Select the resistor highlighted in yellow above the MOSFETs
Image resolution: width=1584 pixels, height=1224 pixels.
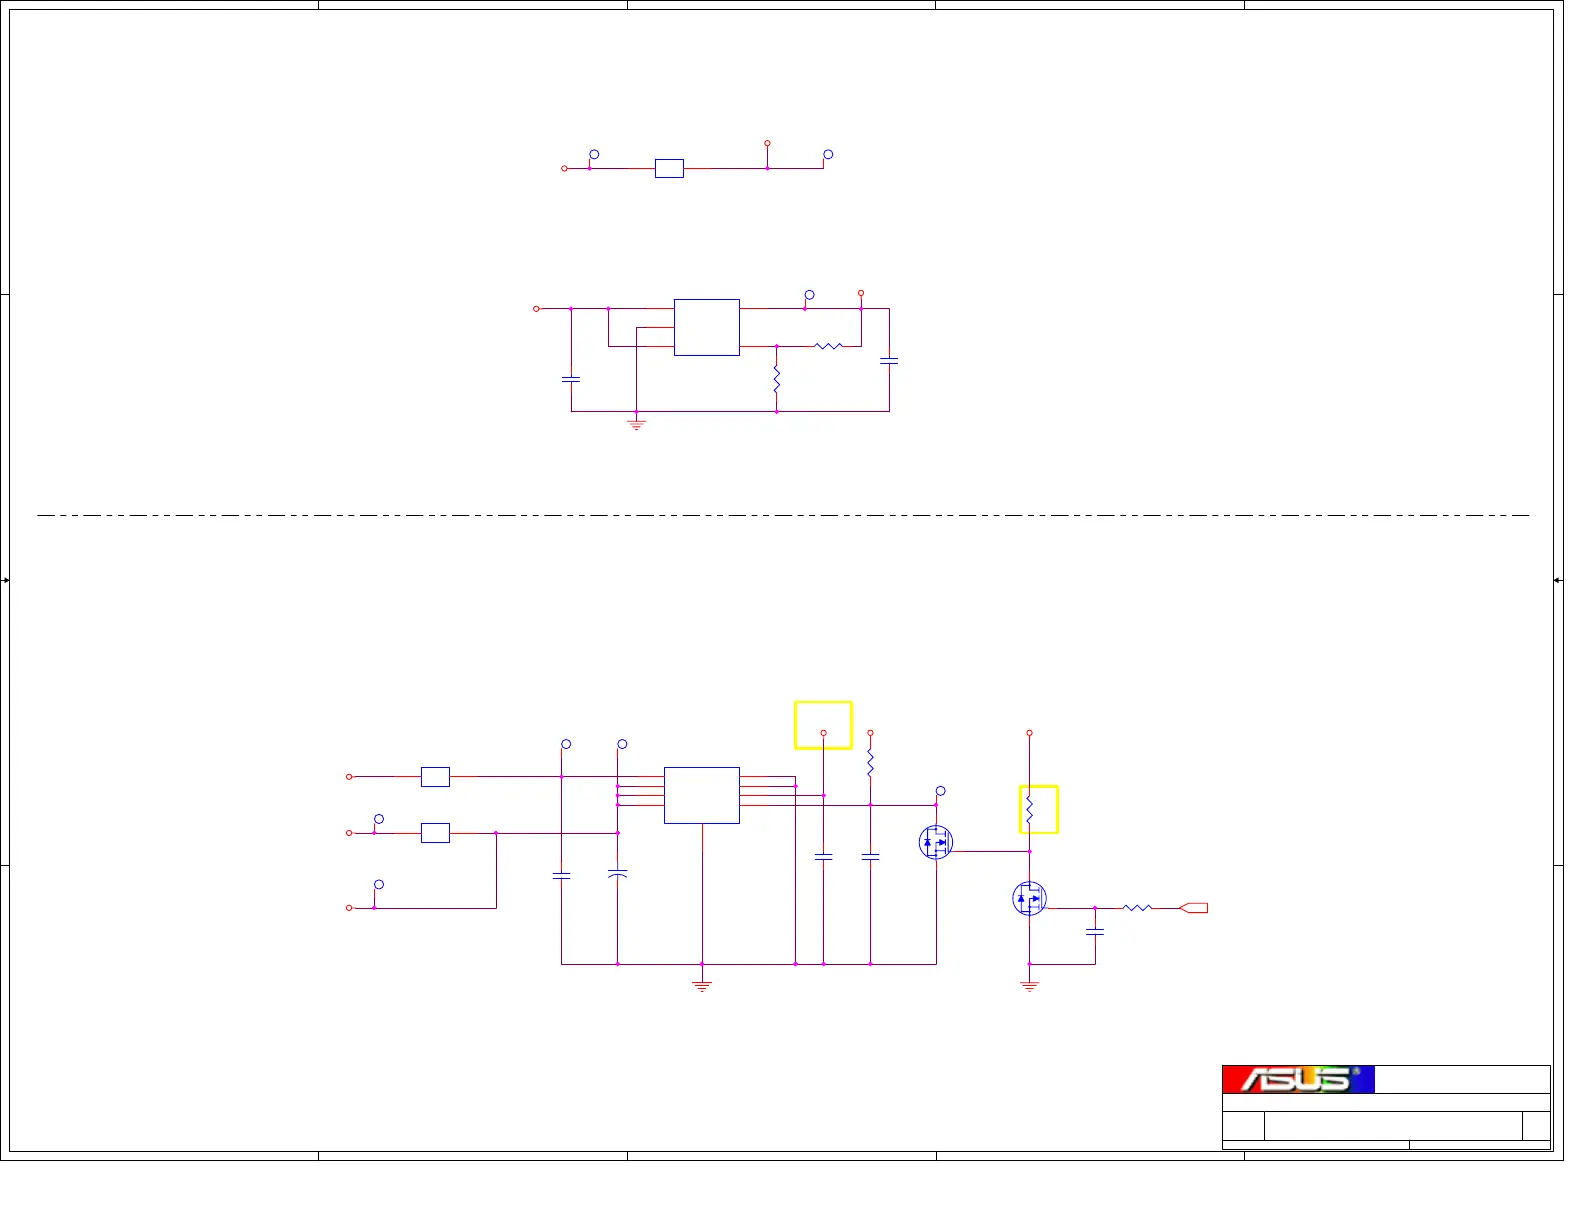[x=1029, y=810]
